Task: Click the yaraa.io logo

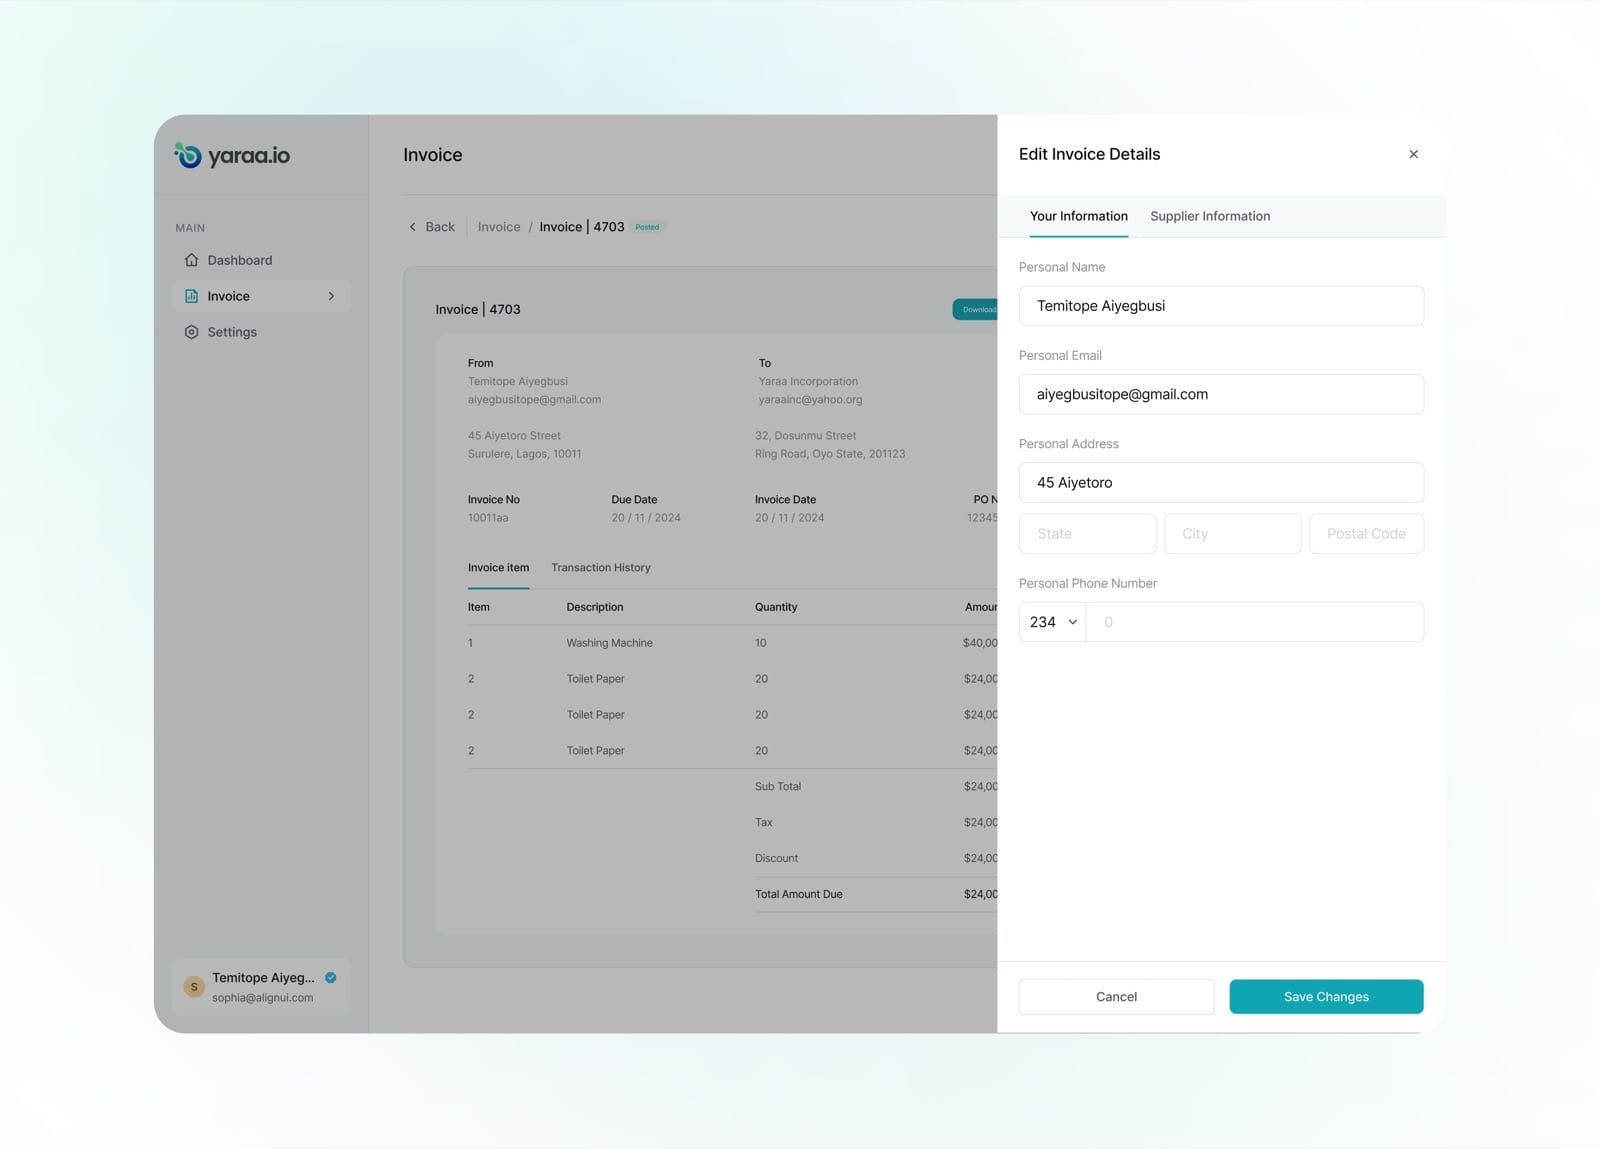Action: click(x=232, y=155)
